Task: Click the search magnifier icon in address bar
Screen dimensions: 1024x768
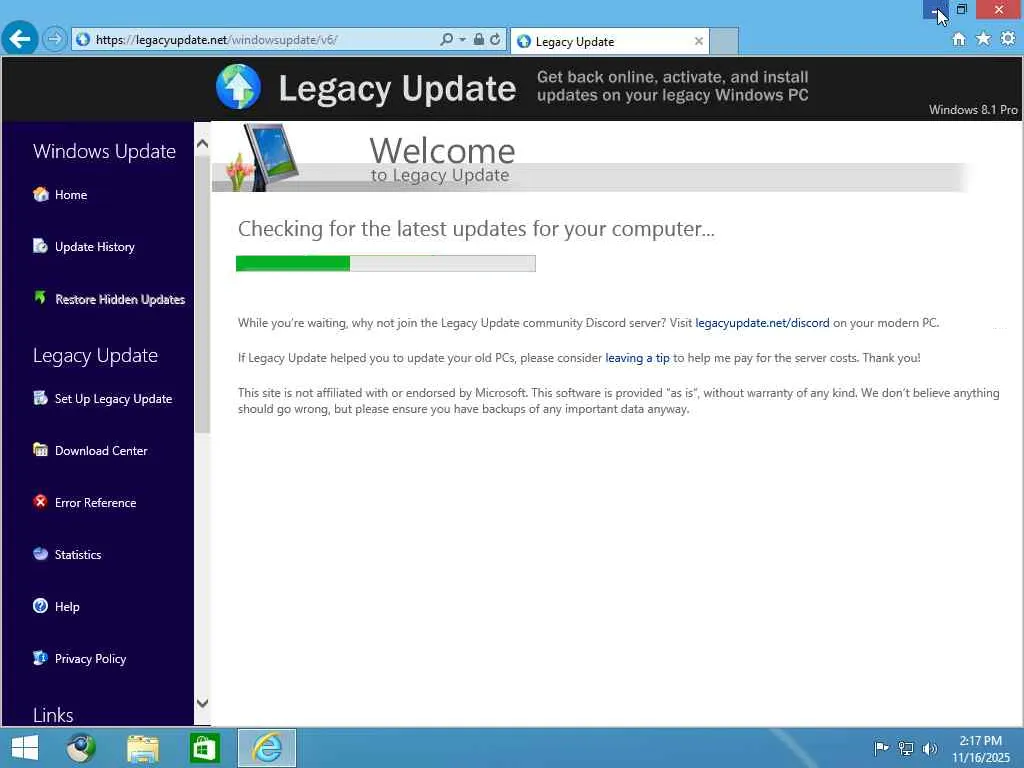Action: tap(447, 39)
